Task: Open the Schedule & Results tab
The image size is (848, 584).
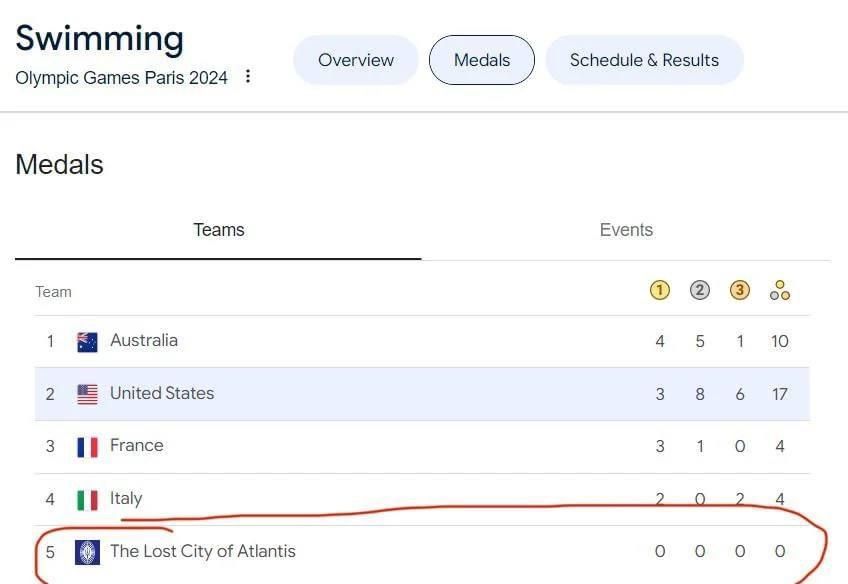Action: click(644, 60)
